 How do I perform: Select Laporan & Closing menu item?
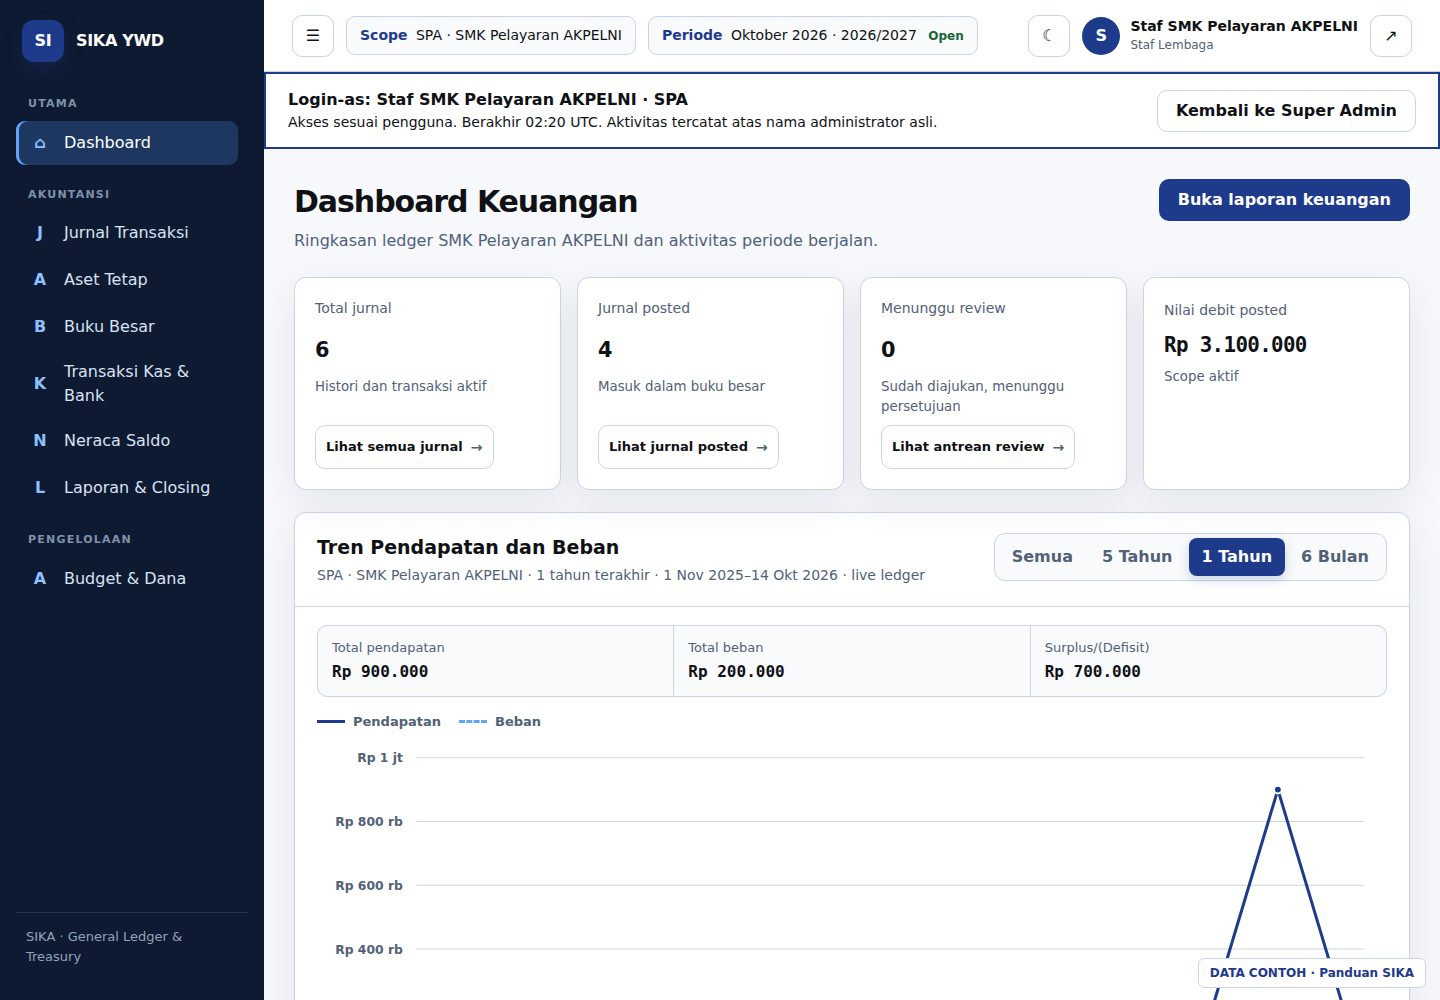pyautogui.click(x=127, y=488)
